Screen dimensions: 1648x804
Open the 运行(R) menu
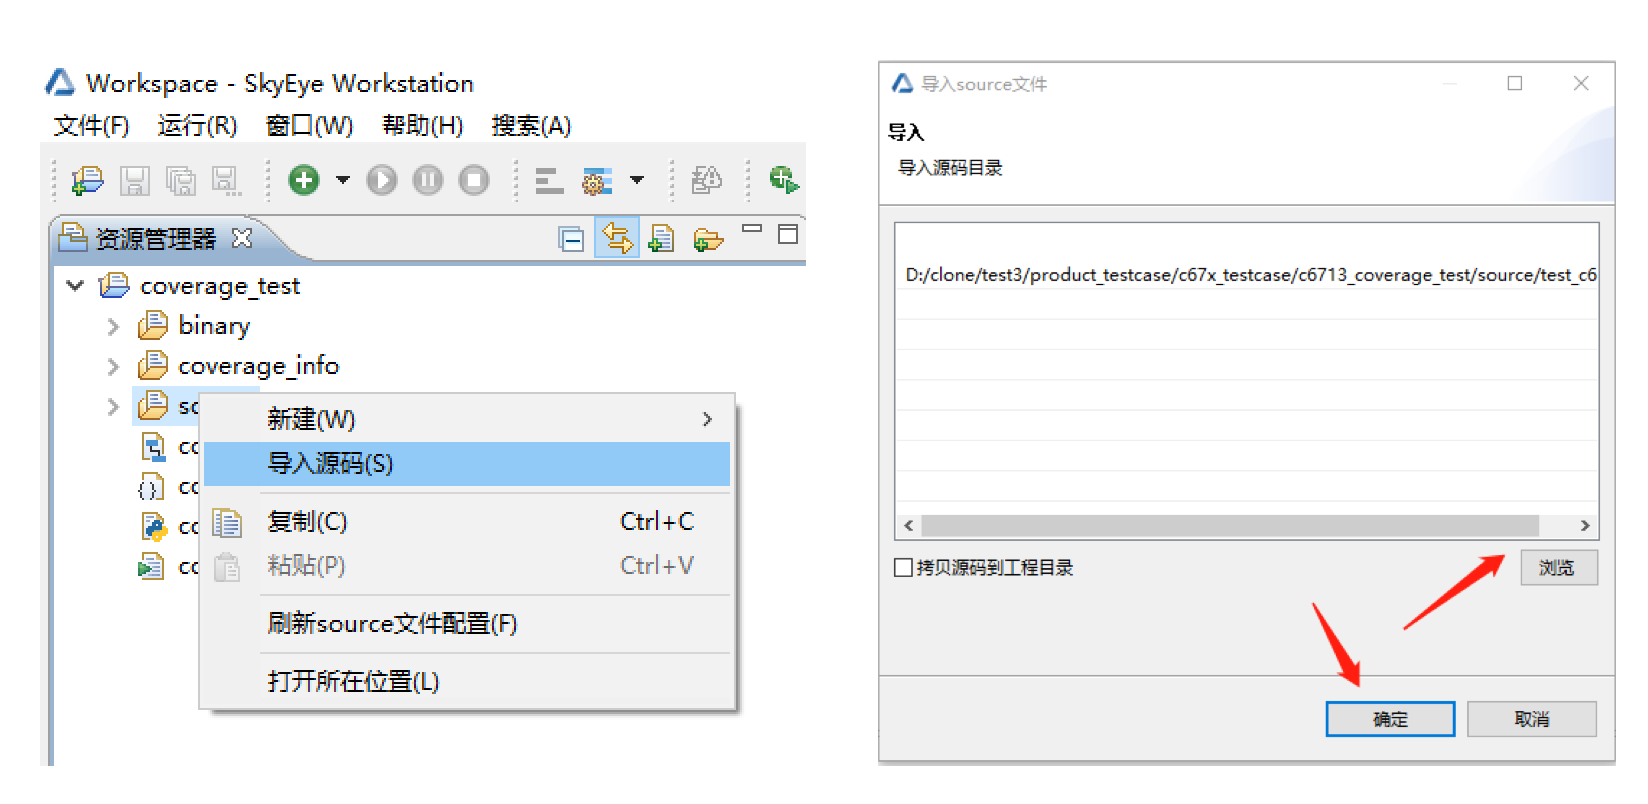pos(197,125)
